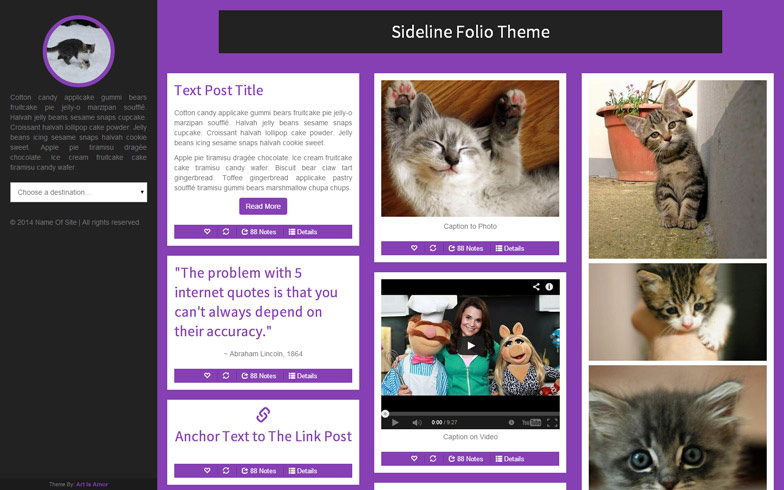This screenshot has width=784, height=490.
Task: Reblog the Text Post Title post
Action: 226,232
